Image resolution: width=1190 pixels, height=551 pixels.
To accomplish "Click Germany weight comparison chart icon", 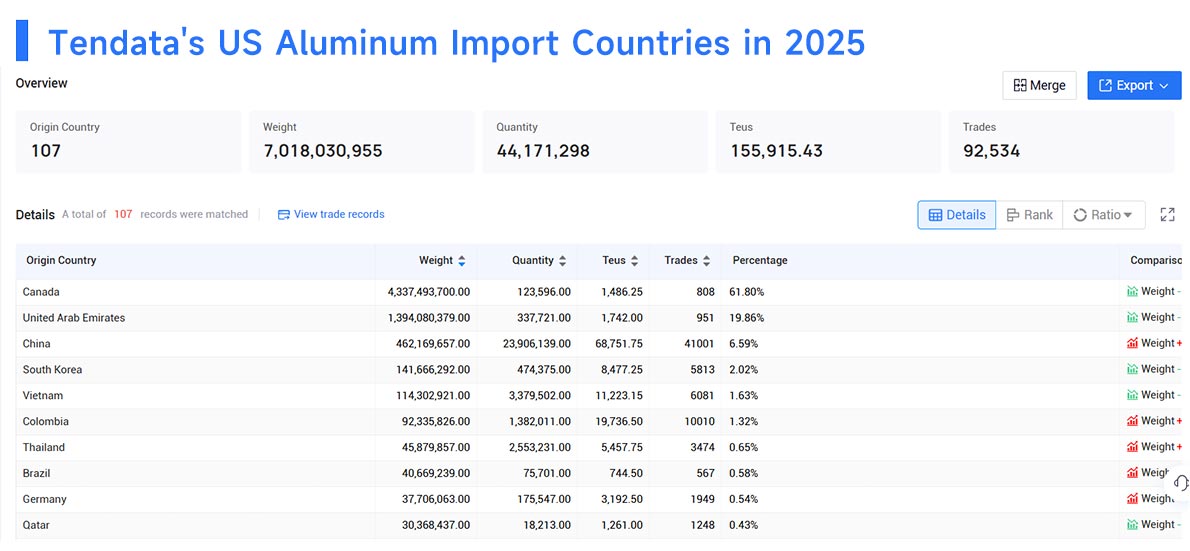I will (x=1132, y=499).
